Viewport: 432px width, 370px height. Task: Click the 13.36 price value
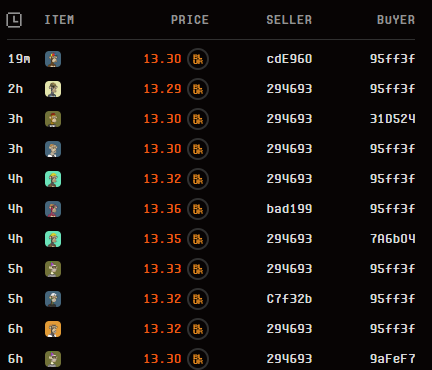tap(162, 209)
